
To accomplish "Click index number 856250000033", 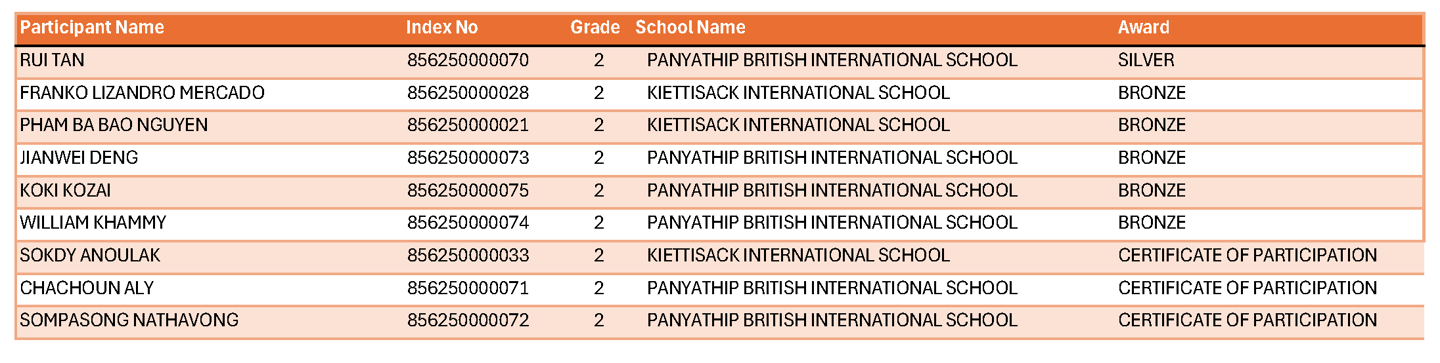I will (x=468, y=256).
